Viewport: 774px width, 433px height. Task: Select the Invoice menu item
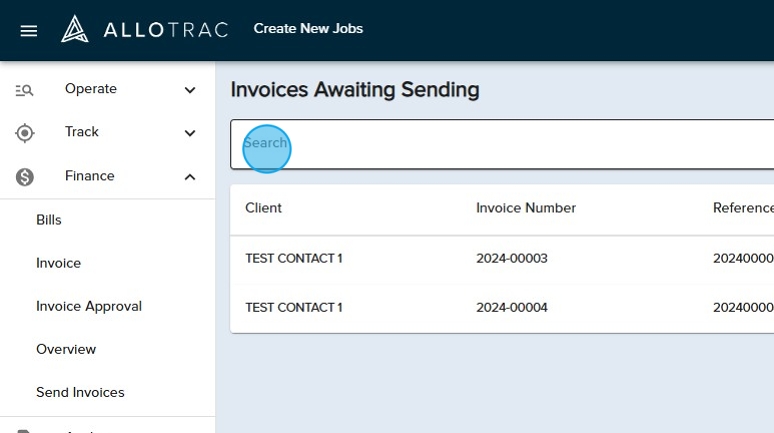tap(58, 263)
